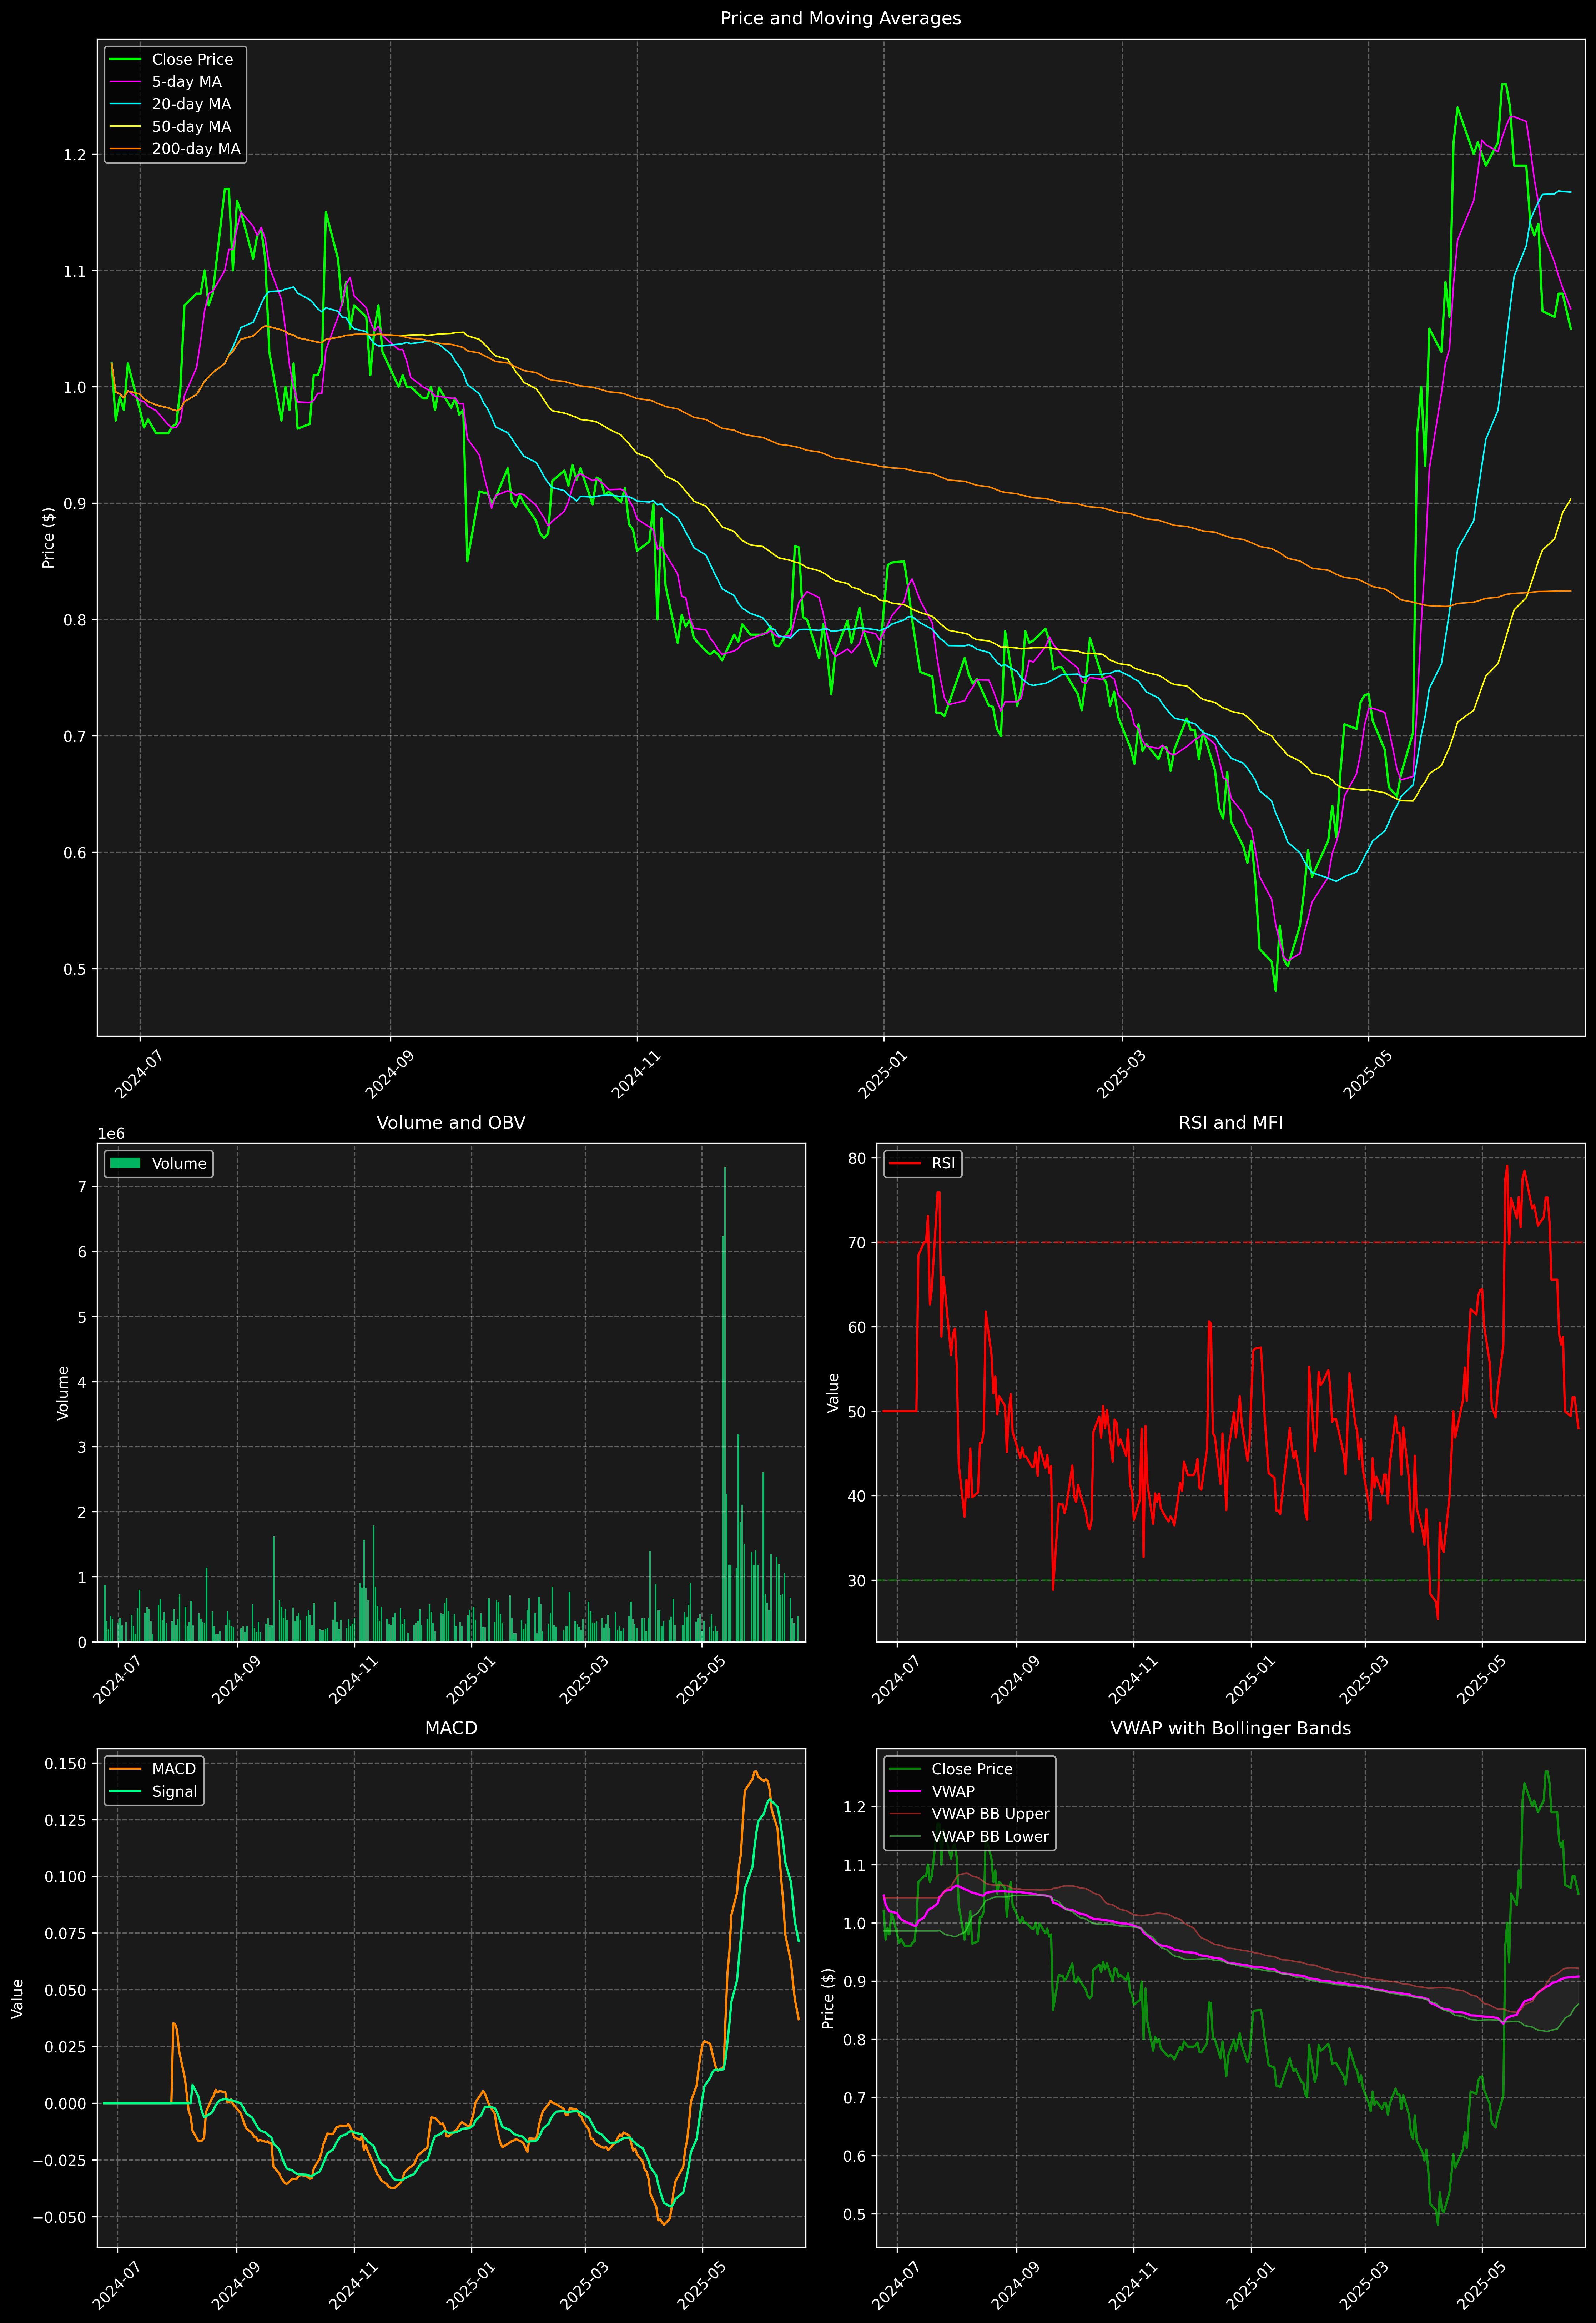This screenshot has width=1596, height=2323.
Task: Click the 'VWAP with Bollinger Bands' chart title
Action: (1230, 1728)
